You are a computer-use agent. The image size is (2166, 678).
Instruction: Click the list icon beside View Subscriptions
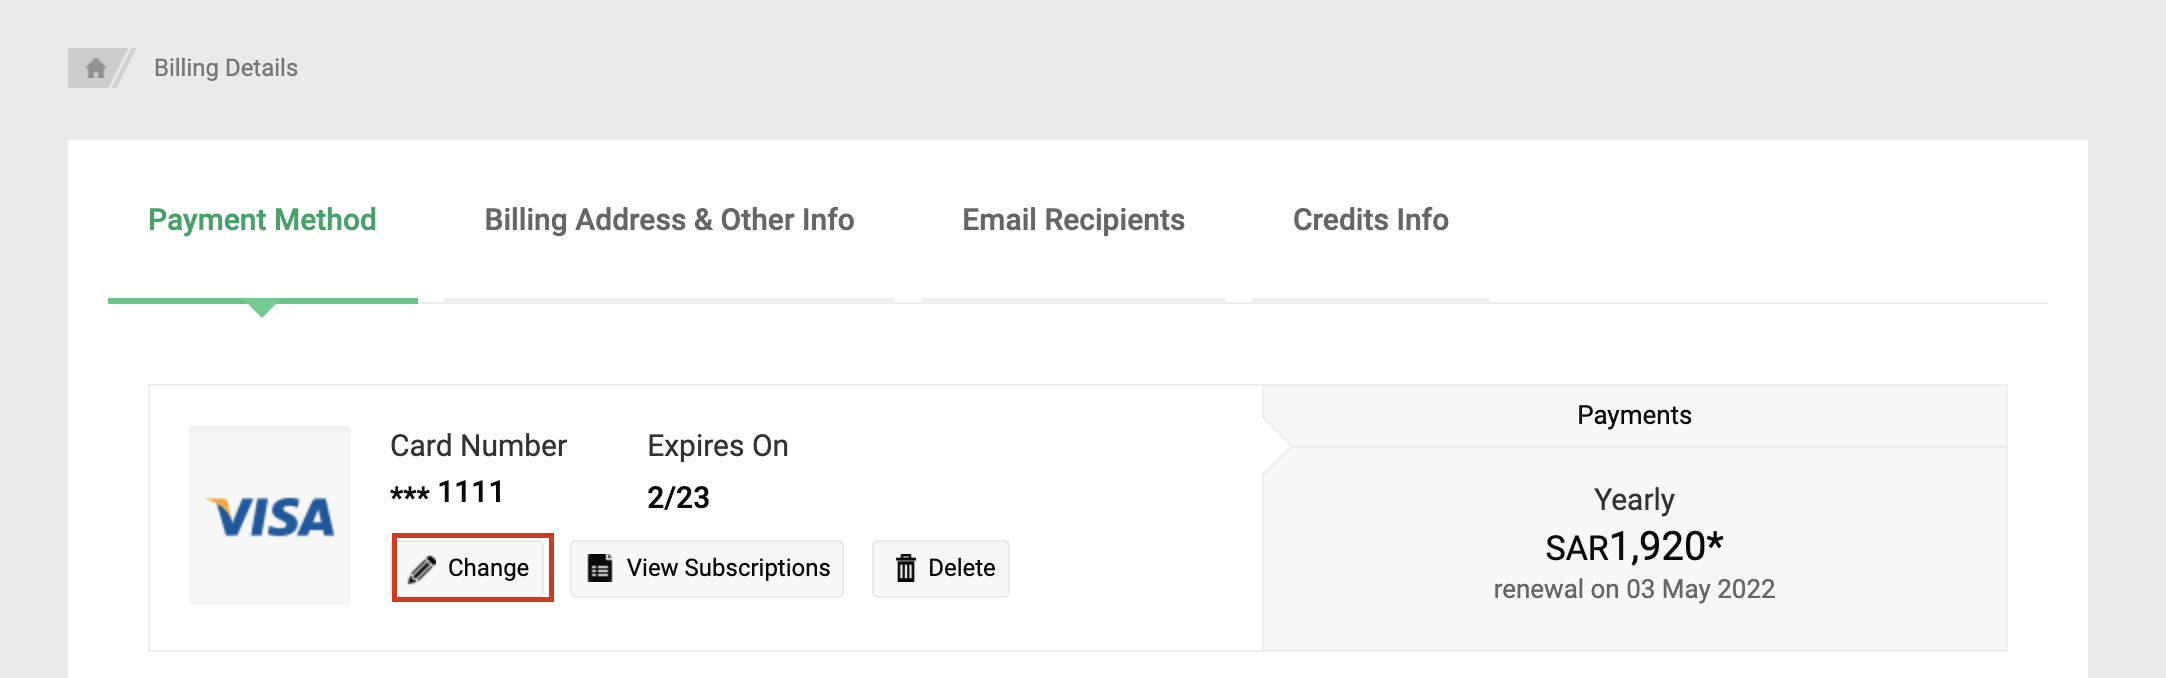click(600, 568)
